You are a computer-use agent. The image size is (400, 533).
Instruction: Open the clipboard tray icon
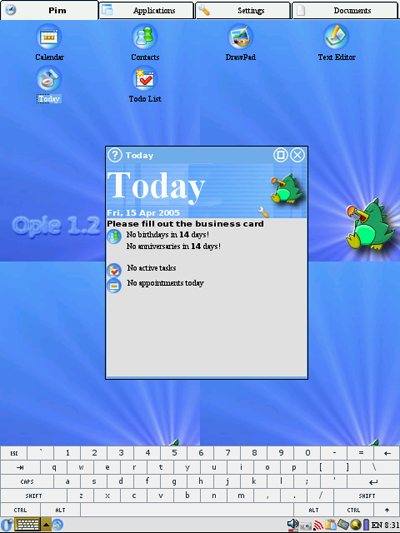coord(330,525)
